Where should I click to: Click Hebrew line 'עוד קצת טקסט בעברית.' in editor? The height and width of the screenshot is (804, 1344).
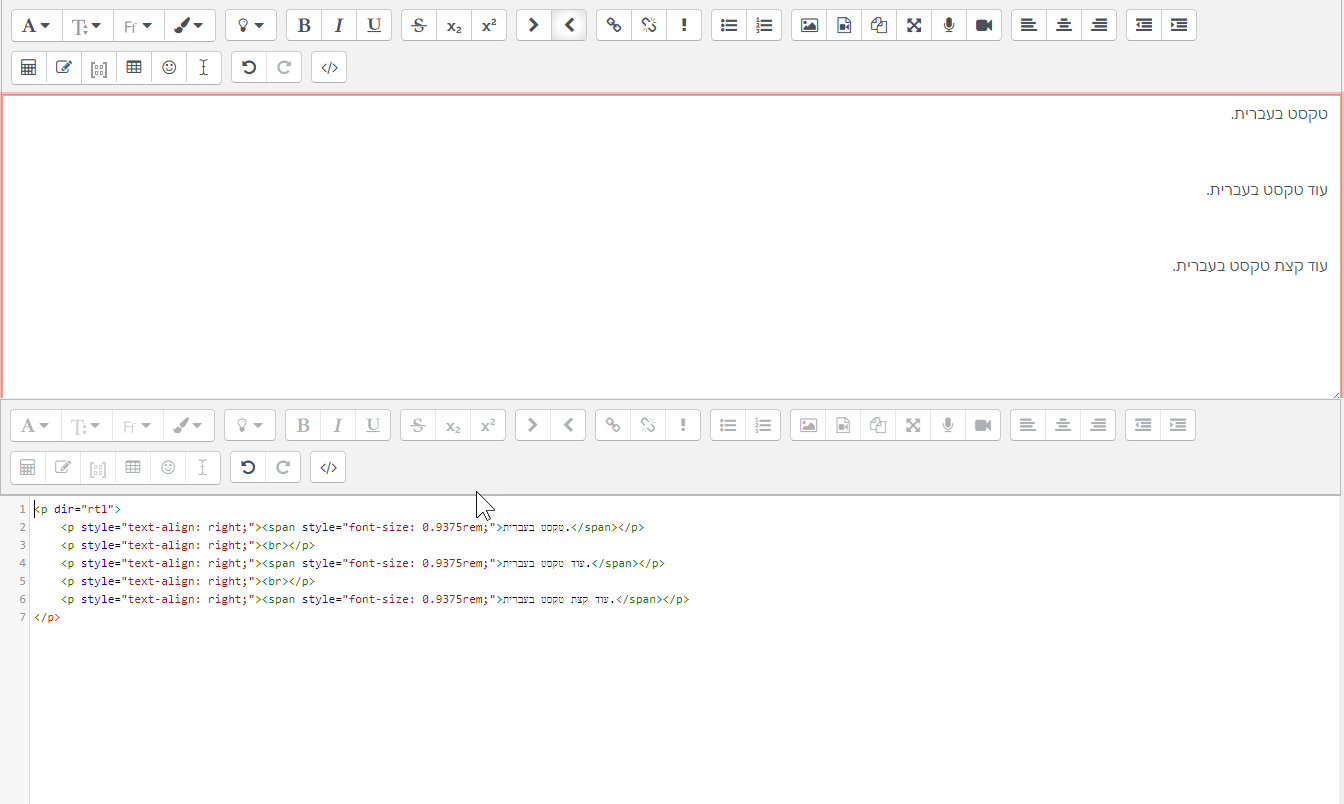(1250, 266)
